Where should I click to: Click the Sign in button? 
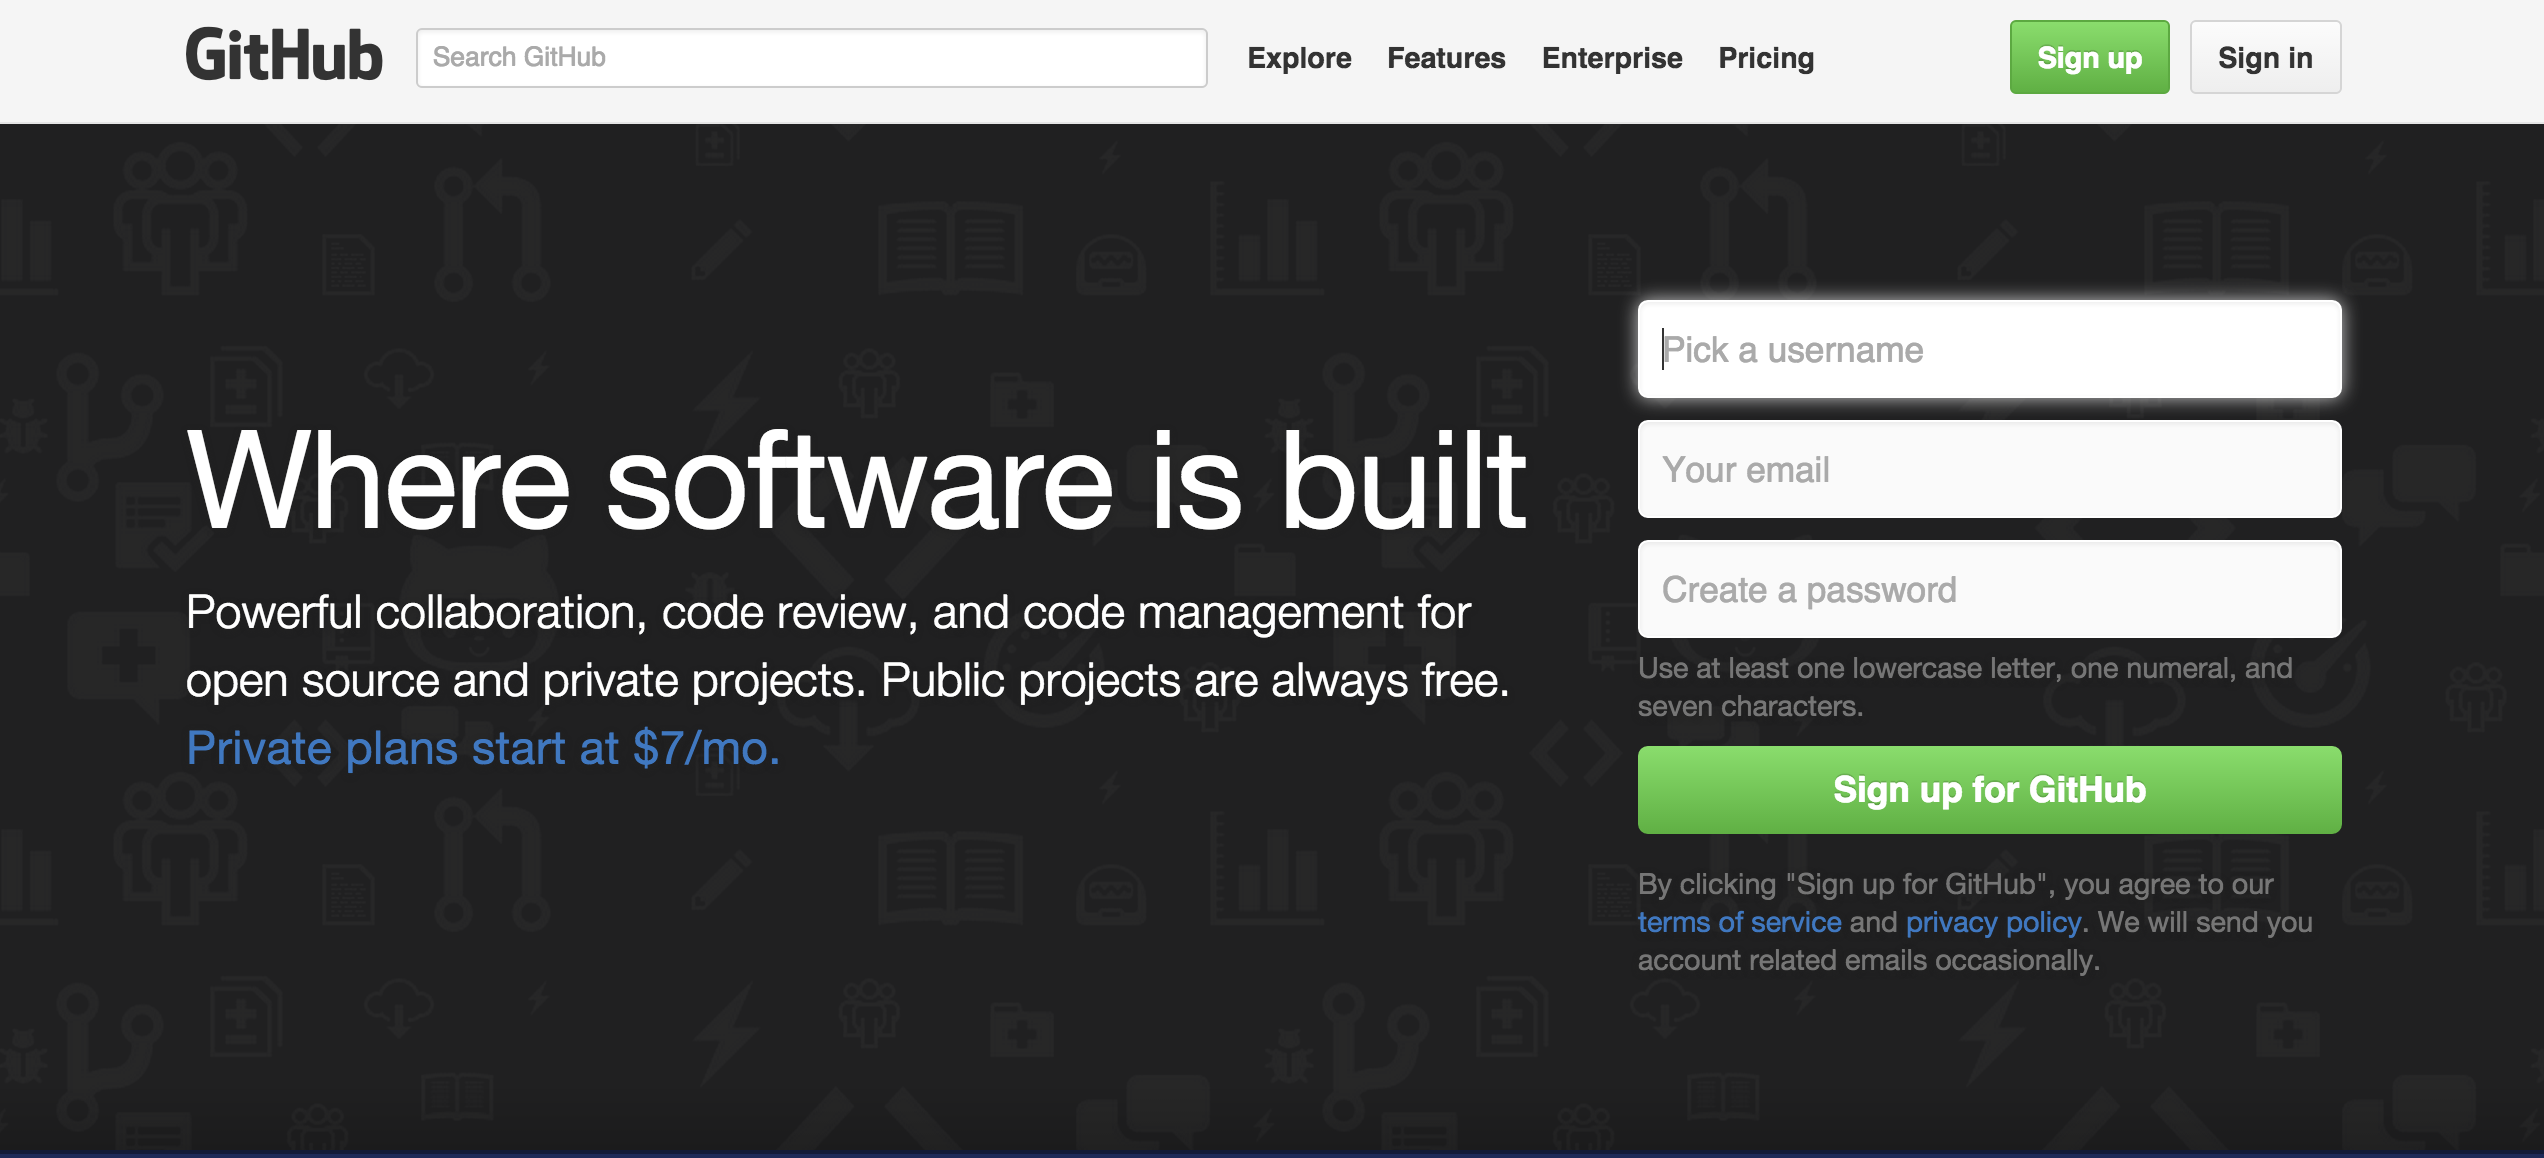(x=2265, y=58)
